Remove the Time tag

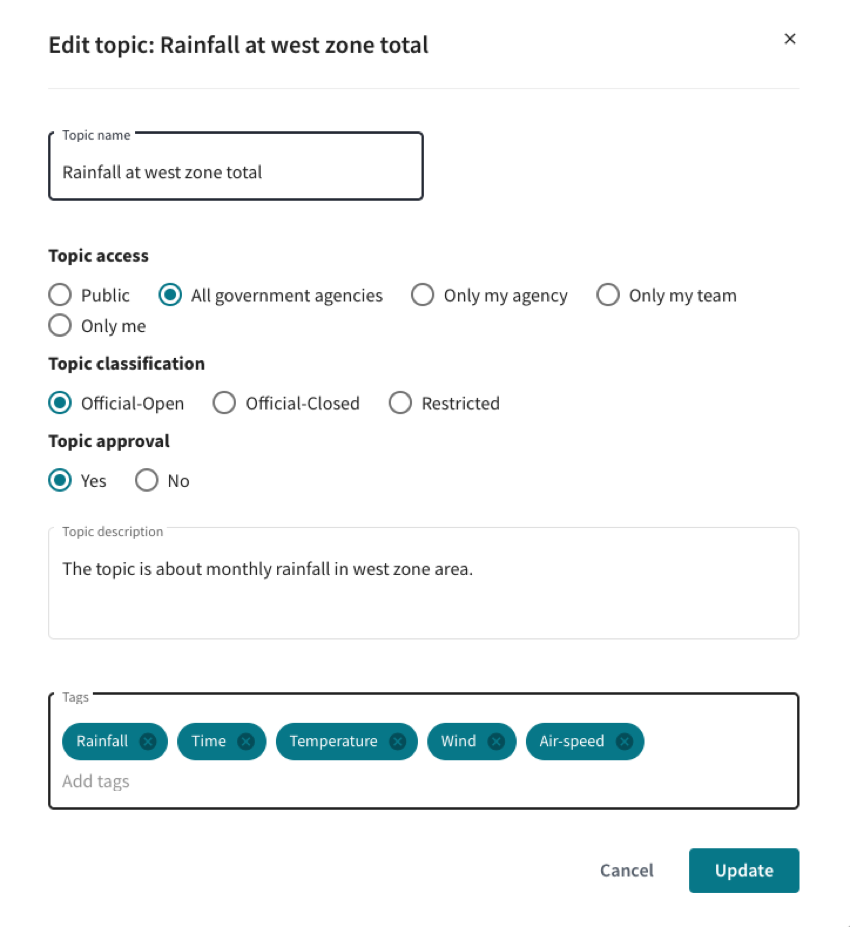pyautogui.click(x=246, y=741)
